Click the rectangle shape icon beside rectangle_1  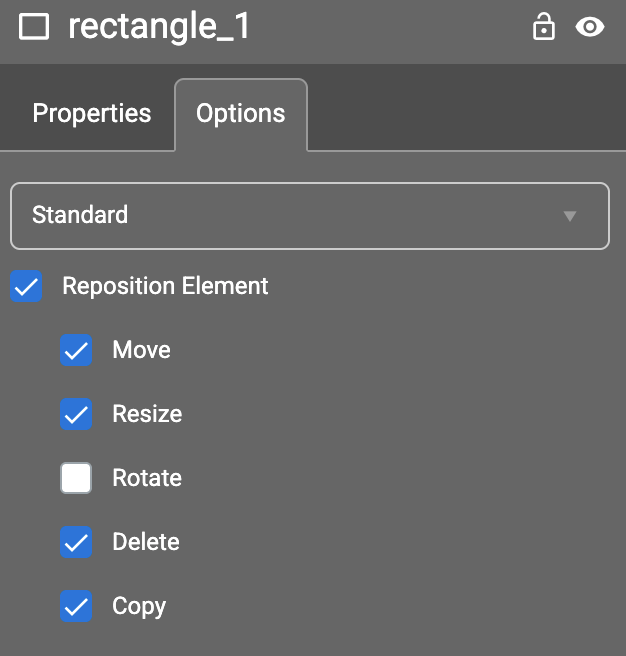coord(34,27)
